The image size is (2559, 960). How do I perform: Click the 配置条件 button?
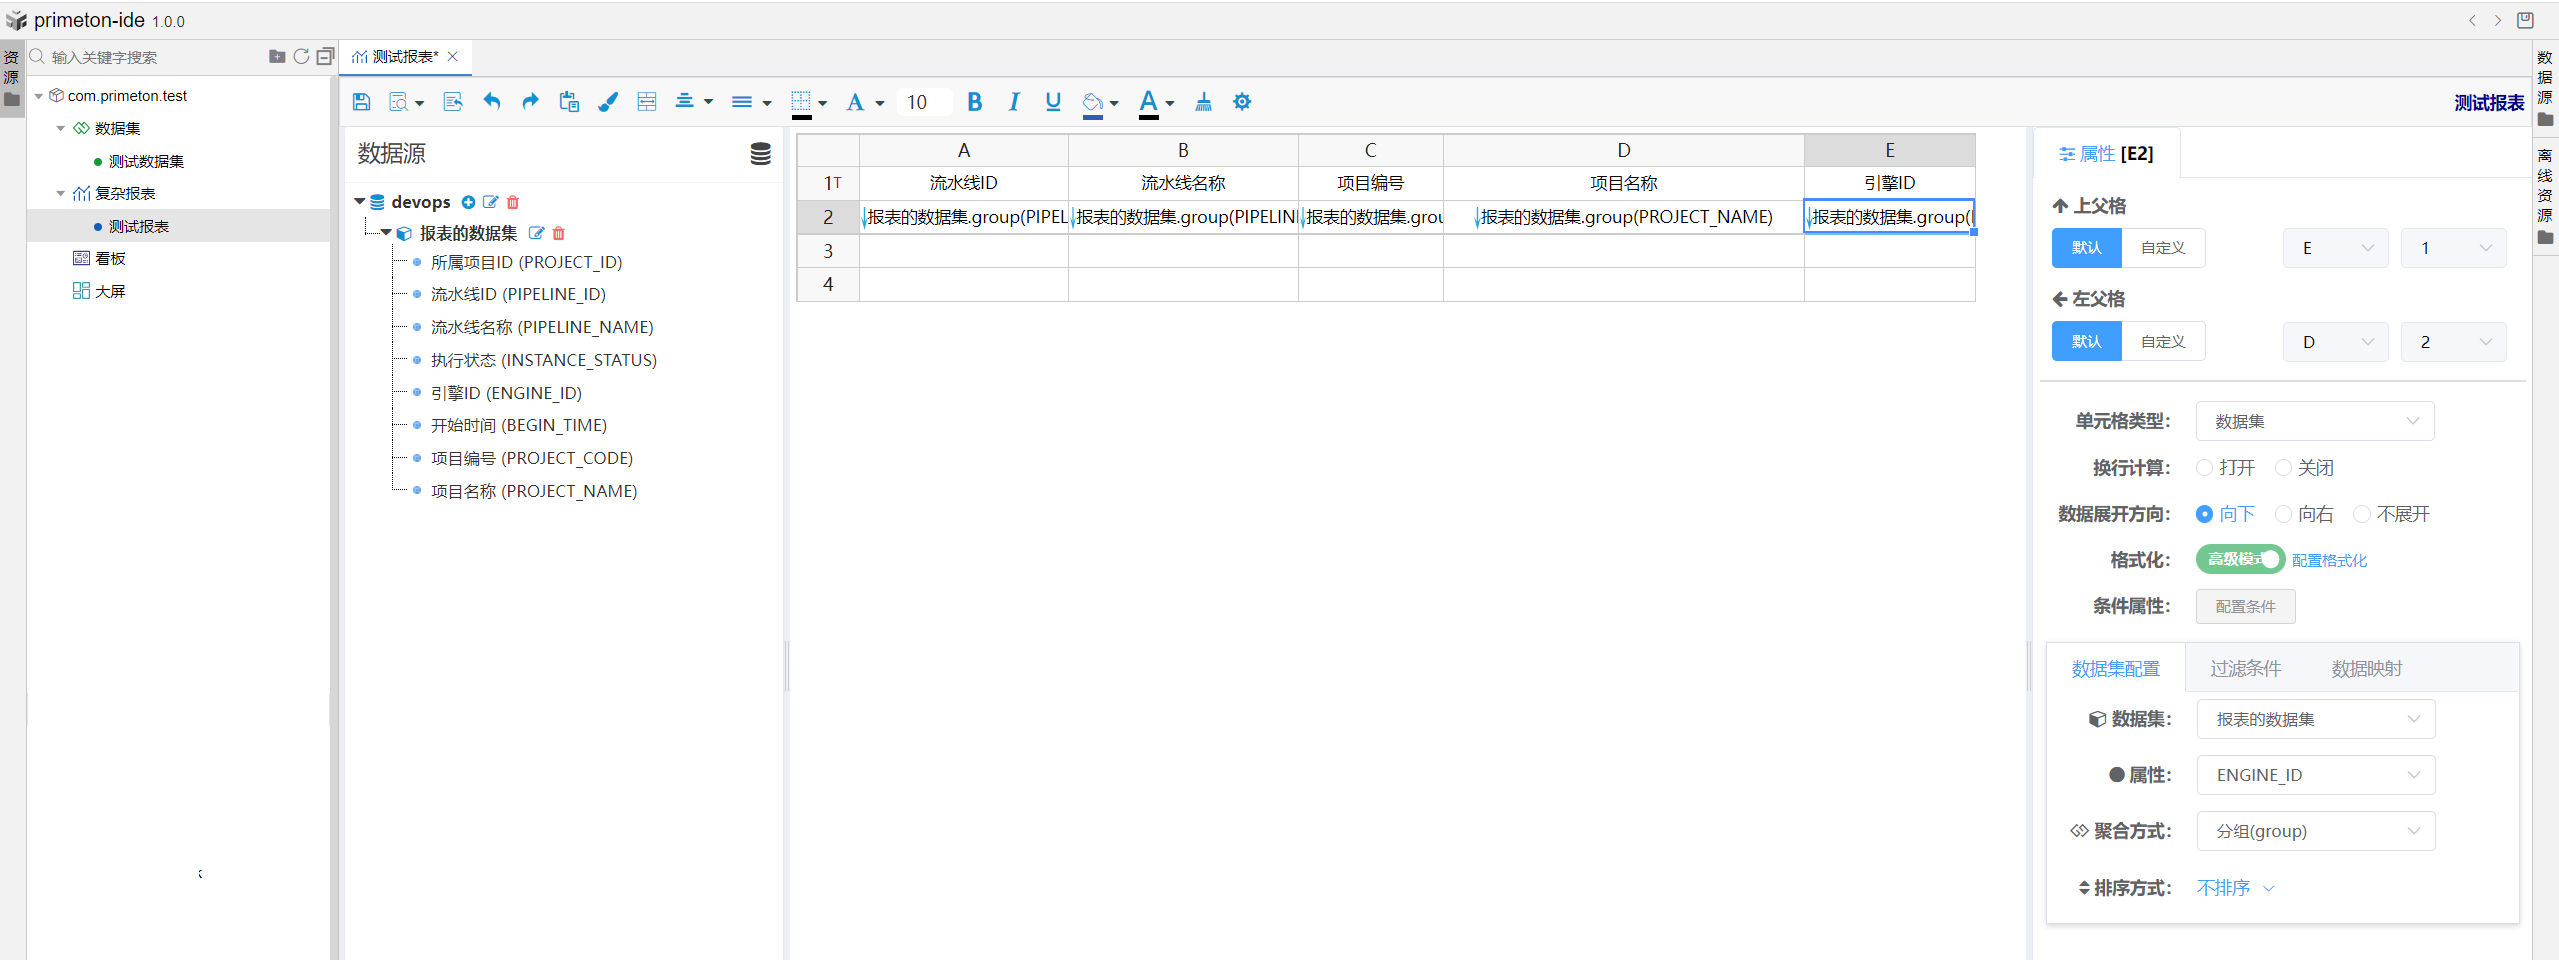(2245, 606)
